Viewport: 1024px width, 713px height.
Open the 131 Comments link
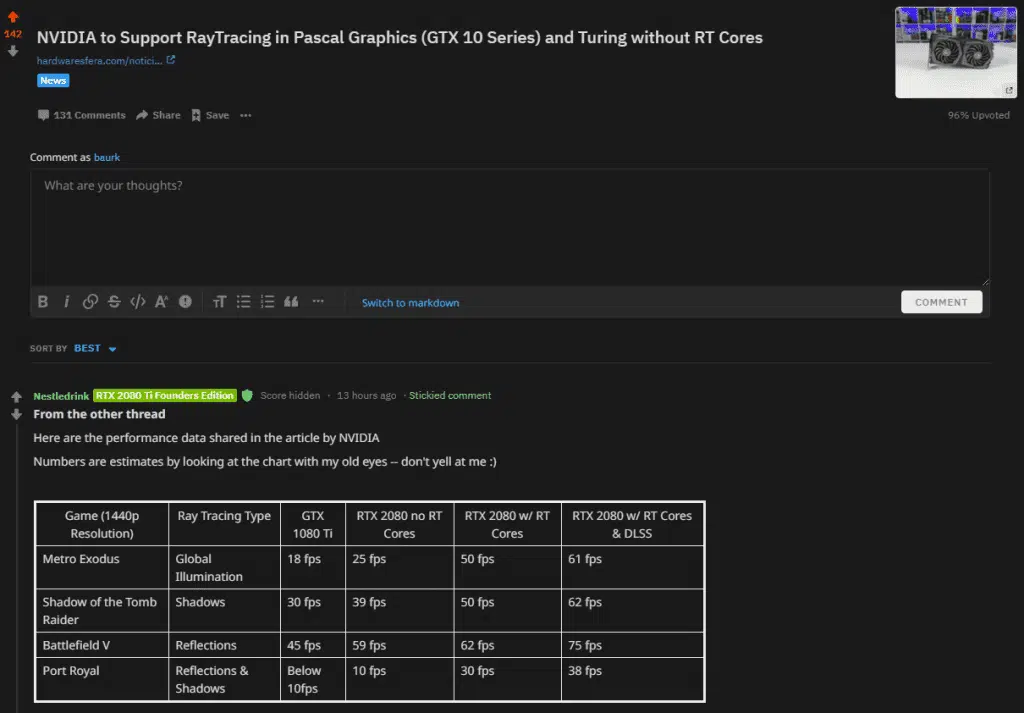(x=82, y=115)
